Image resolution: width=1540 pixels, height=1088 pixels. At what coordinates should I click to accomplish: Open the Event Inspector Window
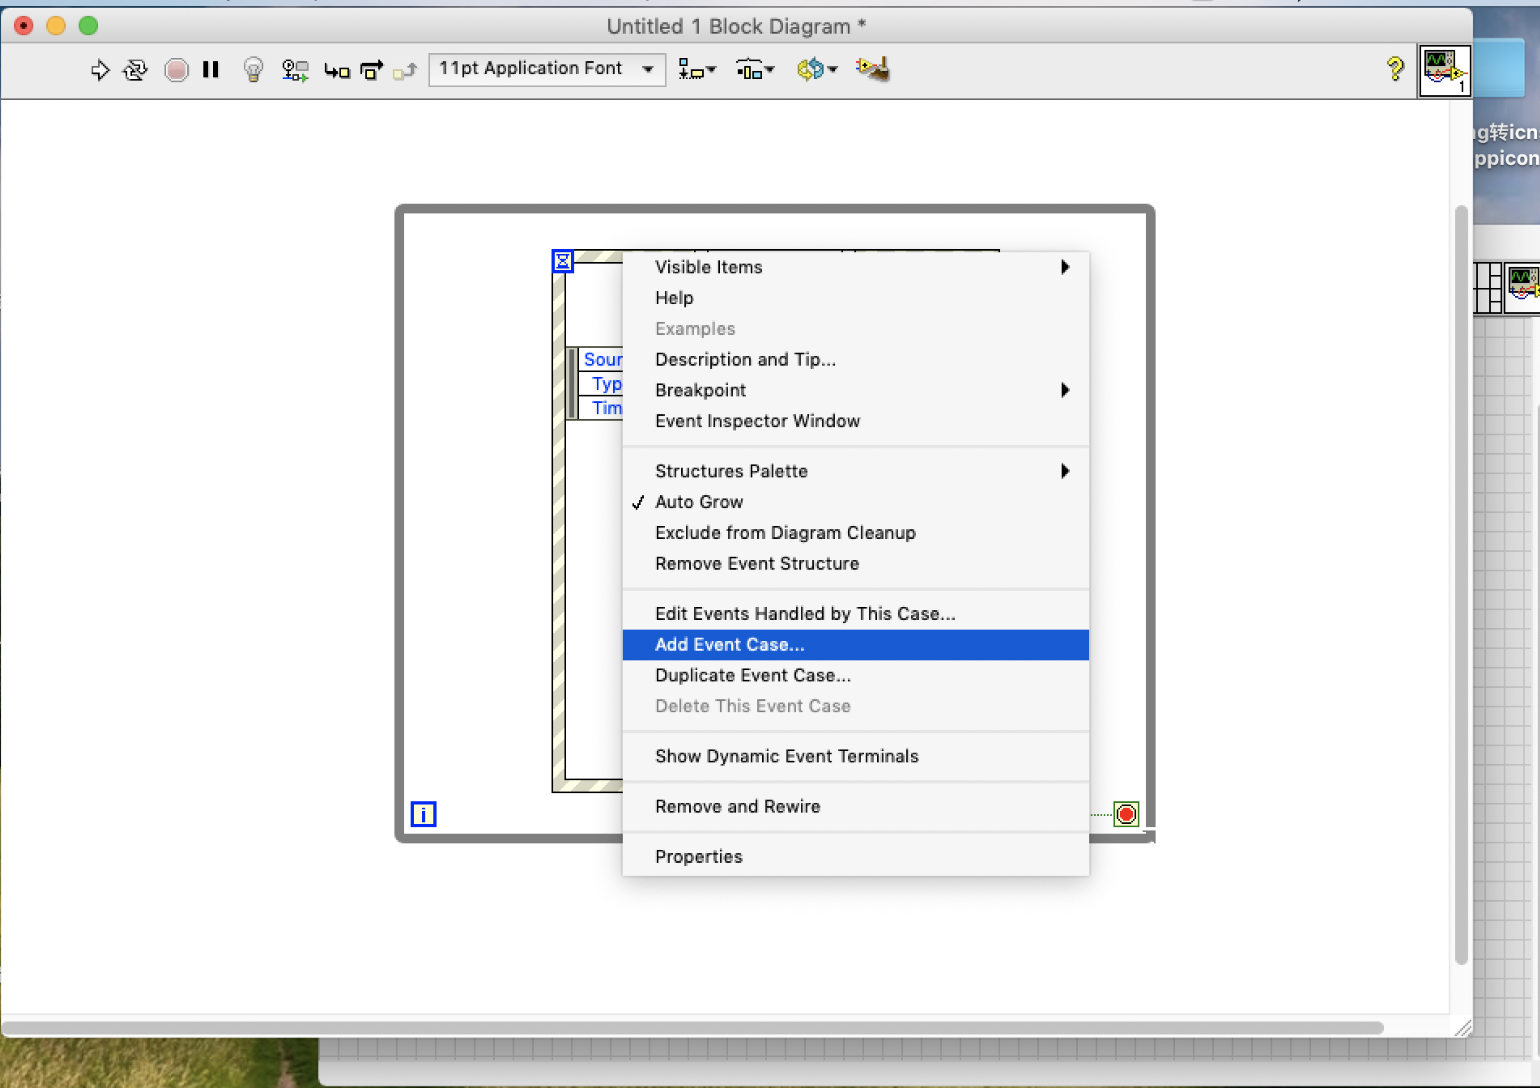(x=757, y=421)
